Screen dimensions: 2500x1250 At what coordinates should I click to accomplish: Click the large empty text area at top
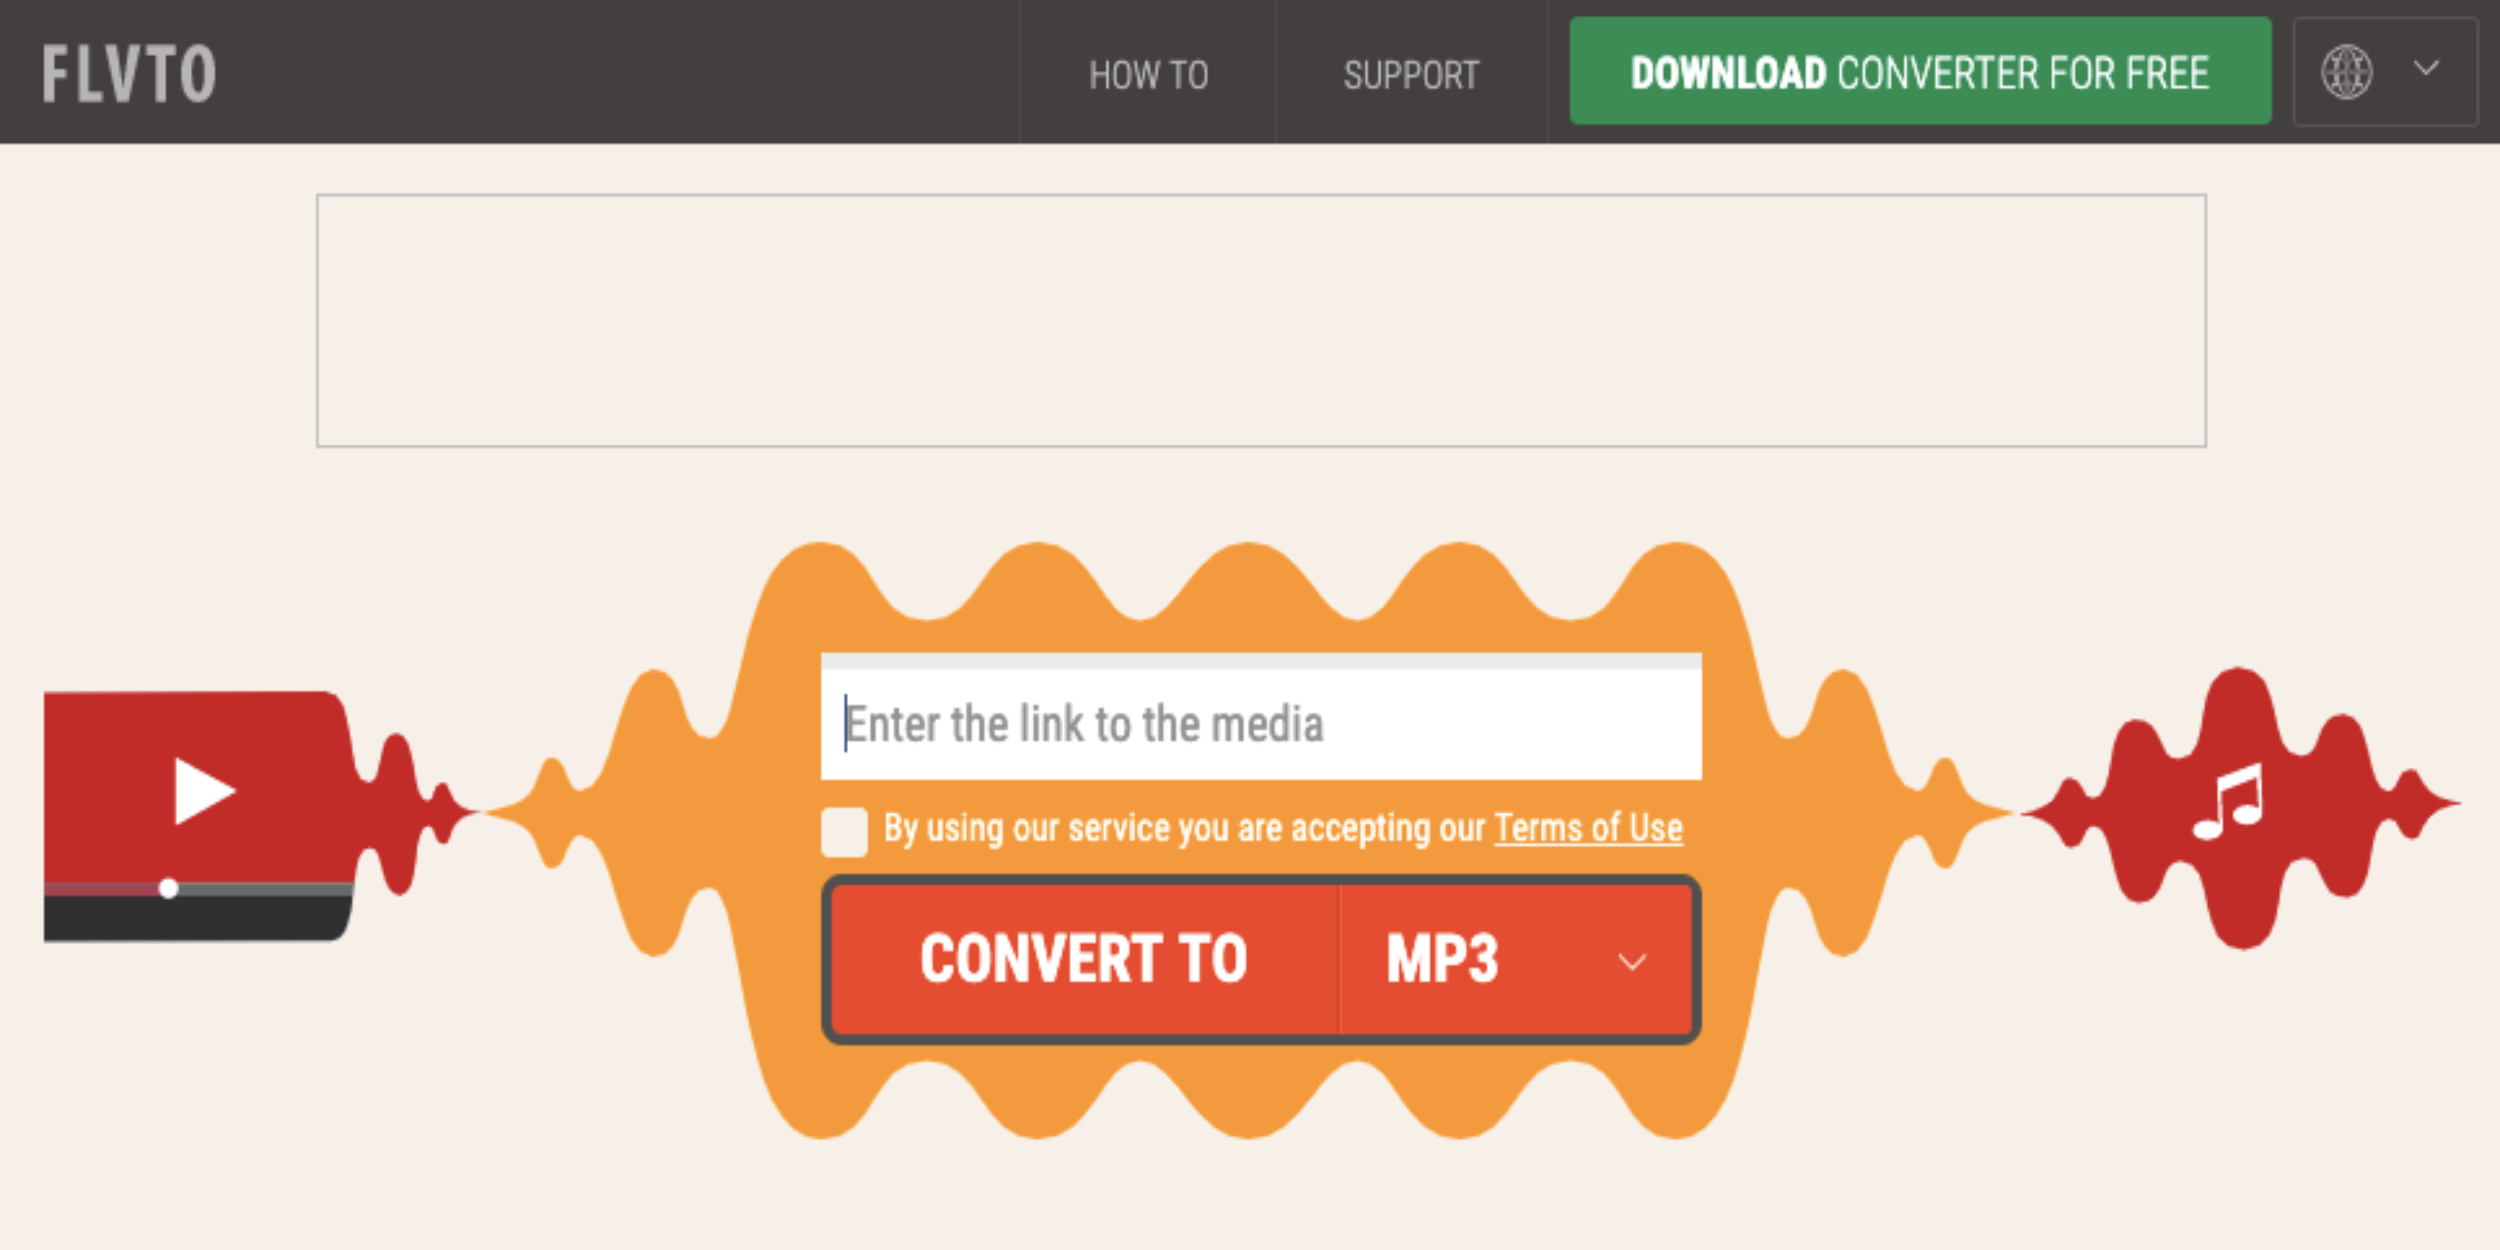tap(1268, 317)
